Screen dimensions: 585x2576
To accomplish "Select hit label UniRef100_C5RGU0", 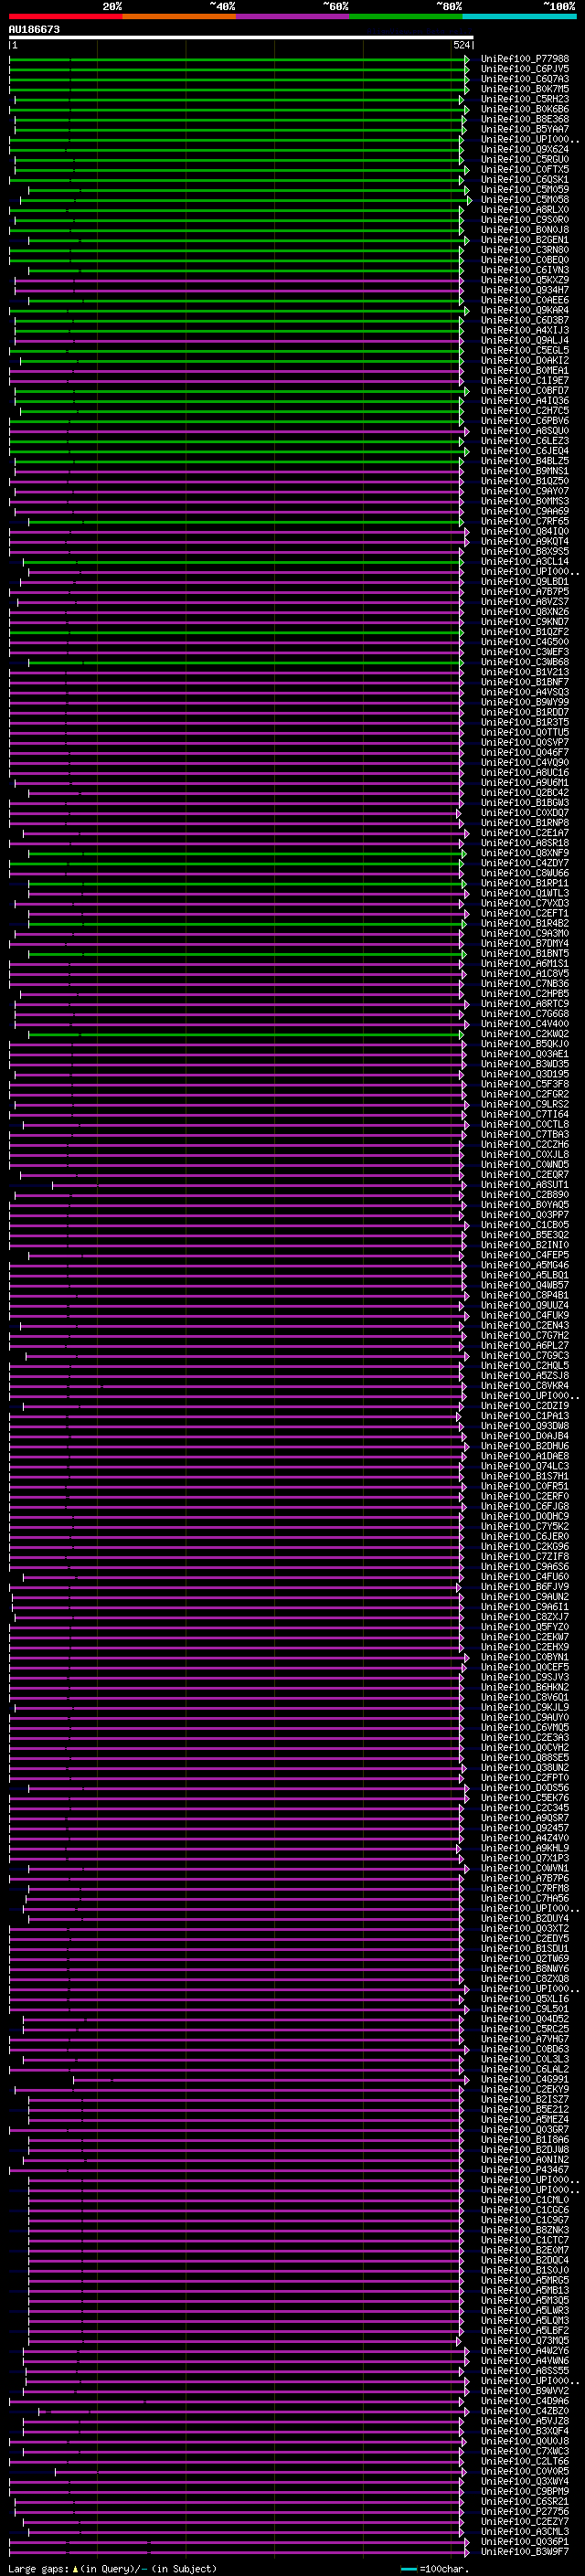I will [524, 159].
